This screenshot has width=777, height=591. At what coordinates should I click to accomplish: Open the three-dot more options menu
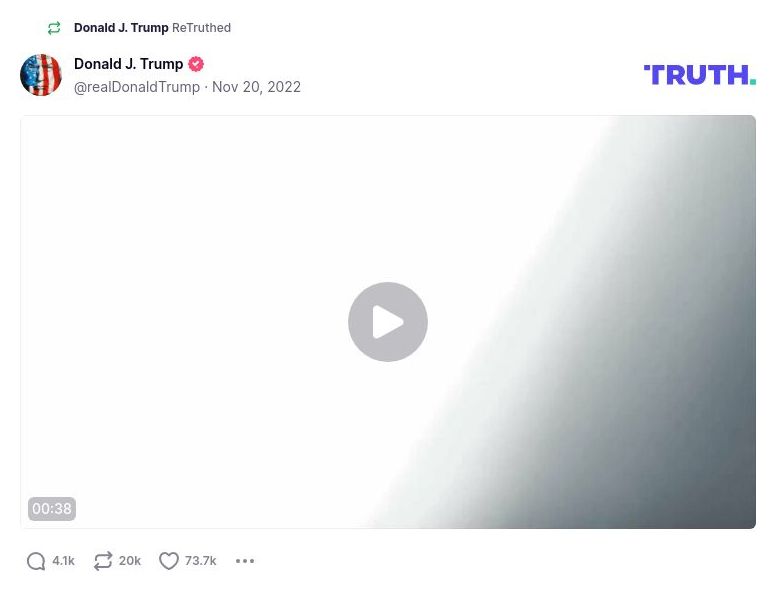tap(245, 561)
